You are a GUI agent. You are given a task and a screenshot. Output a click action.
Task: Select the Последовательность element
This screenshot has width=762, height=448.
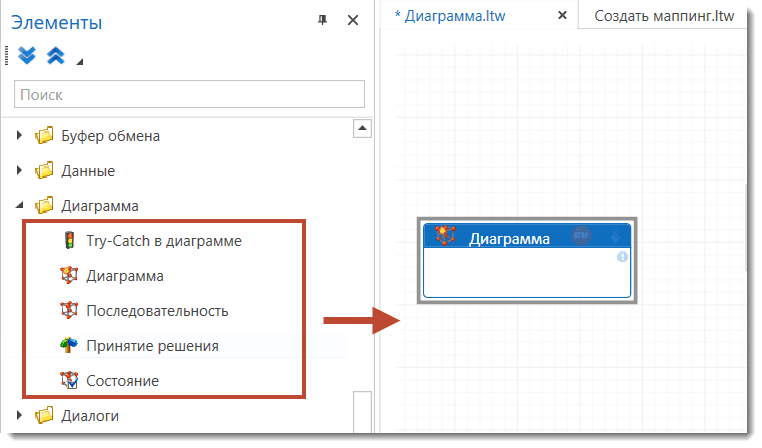[x=157, y=310]
